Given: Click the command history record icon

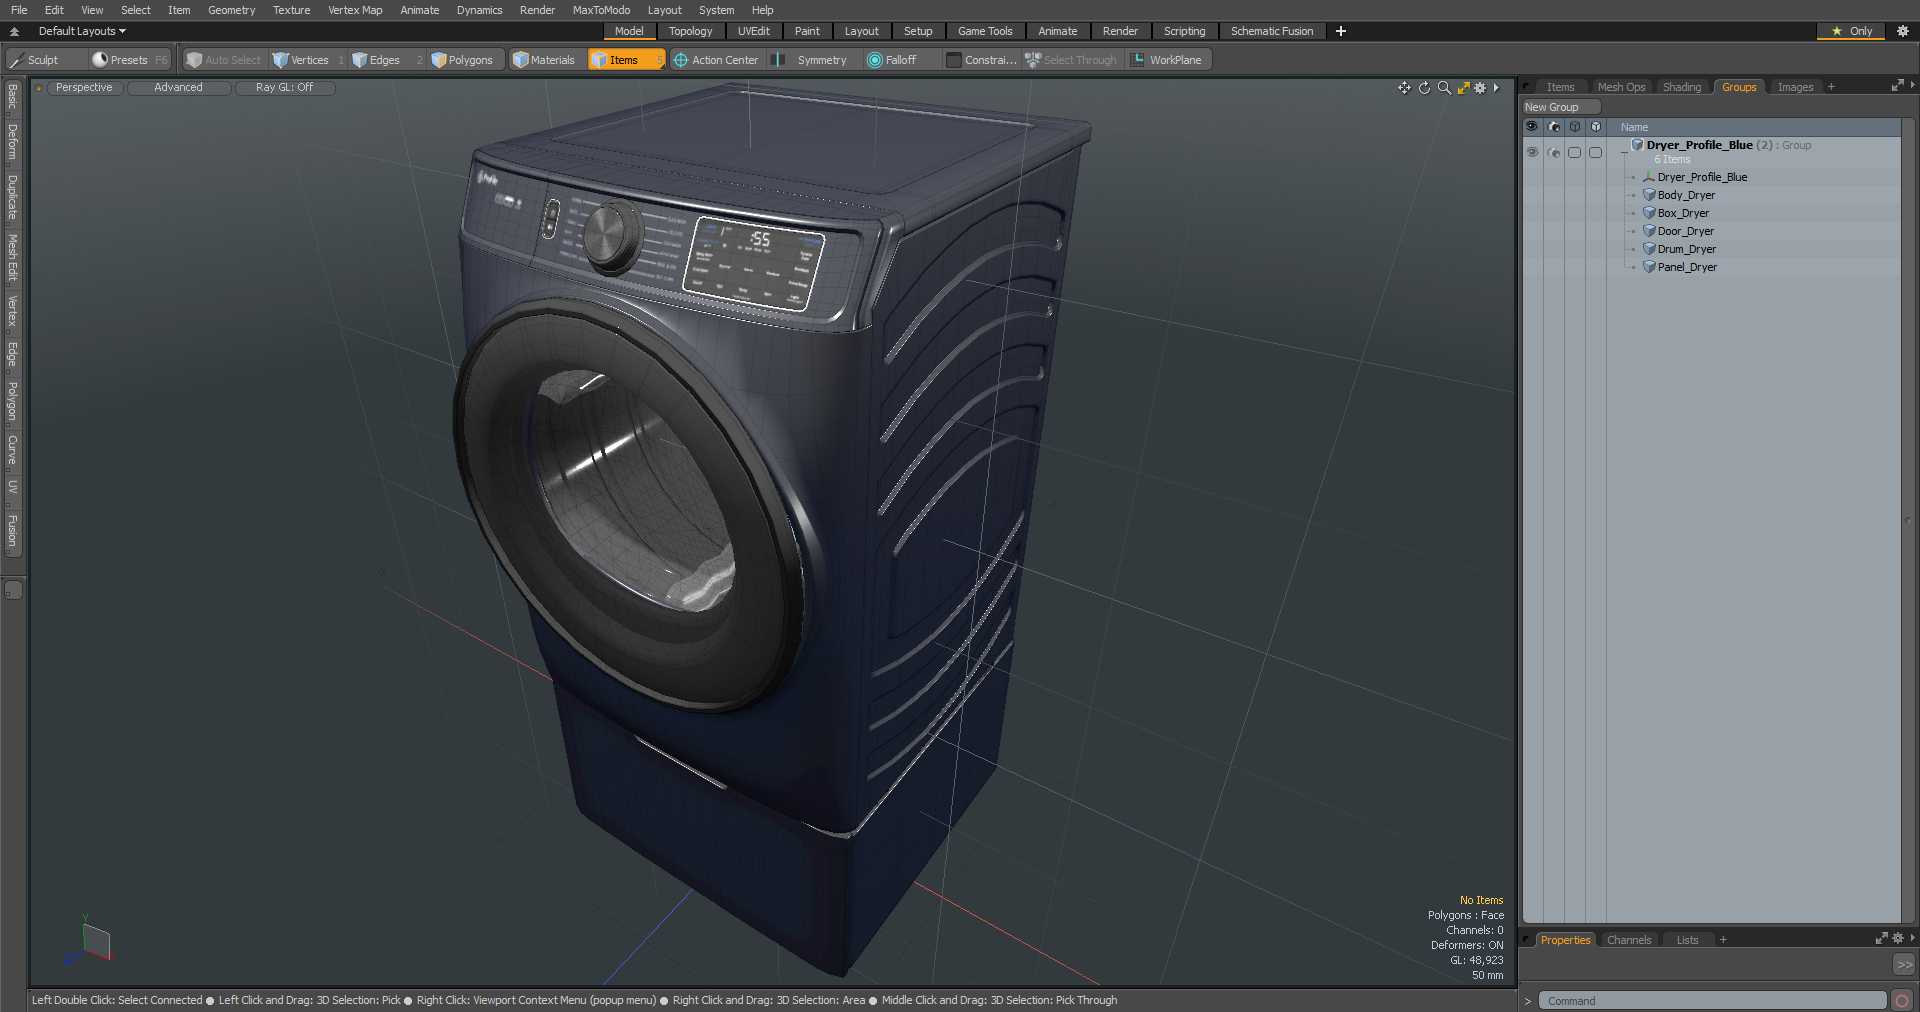Looking at the screenshot, I should (x=1902, y=1000).
